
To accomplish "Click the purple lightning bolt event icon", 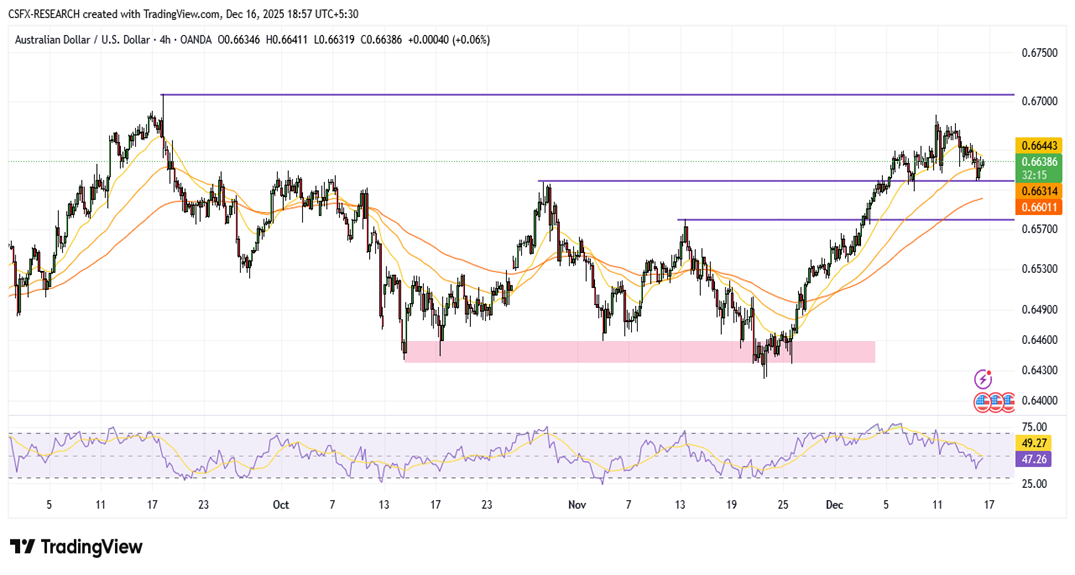I will coord(982,379).
